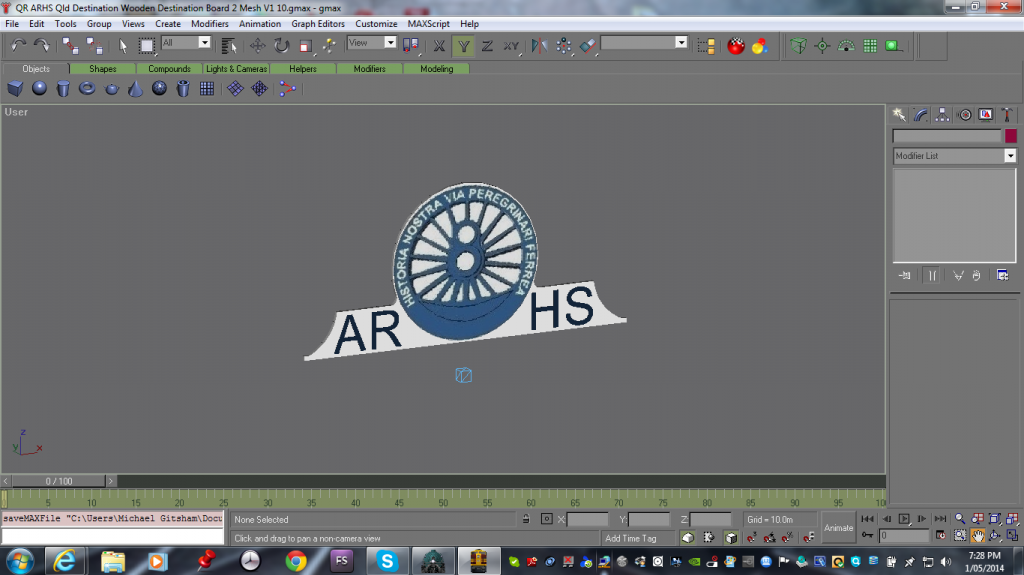Click the Array tool icon
Screen dimensions: 1024x575
[x=564, y=46]
